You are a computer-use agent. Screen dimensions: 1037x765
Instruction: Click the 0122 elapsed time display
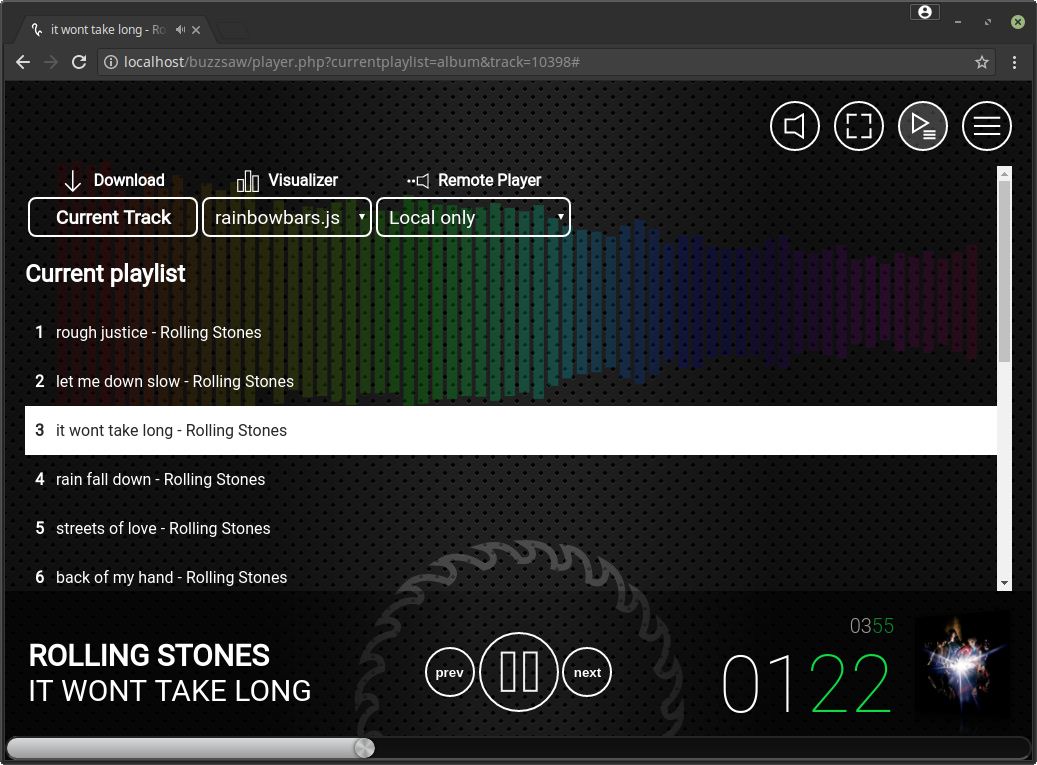(x=807, y=684)
